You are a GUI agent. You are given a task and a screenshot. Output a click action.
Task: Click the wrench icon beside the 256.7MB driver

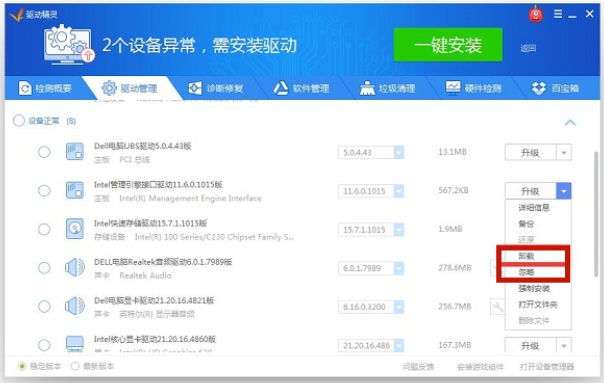(x=497, y=307)
